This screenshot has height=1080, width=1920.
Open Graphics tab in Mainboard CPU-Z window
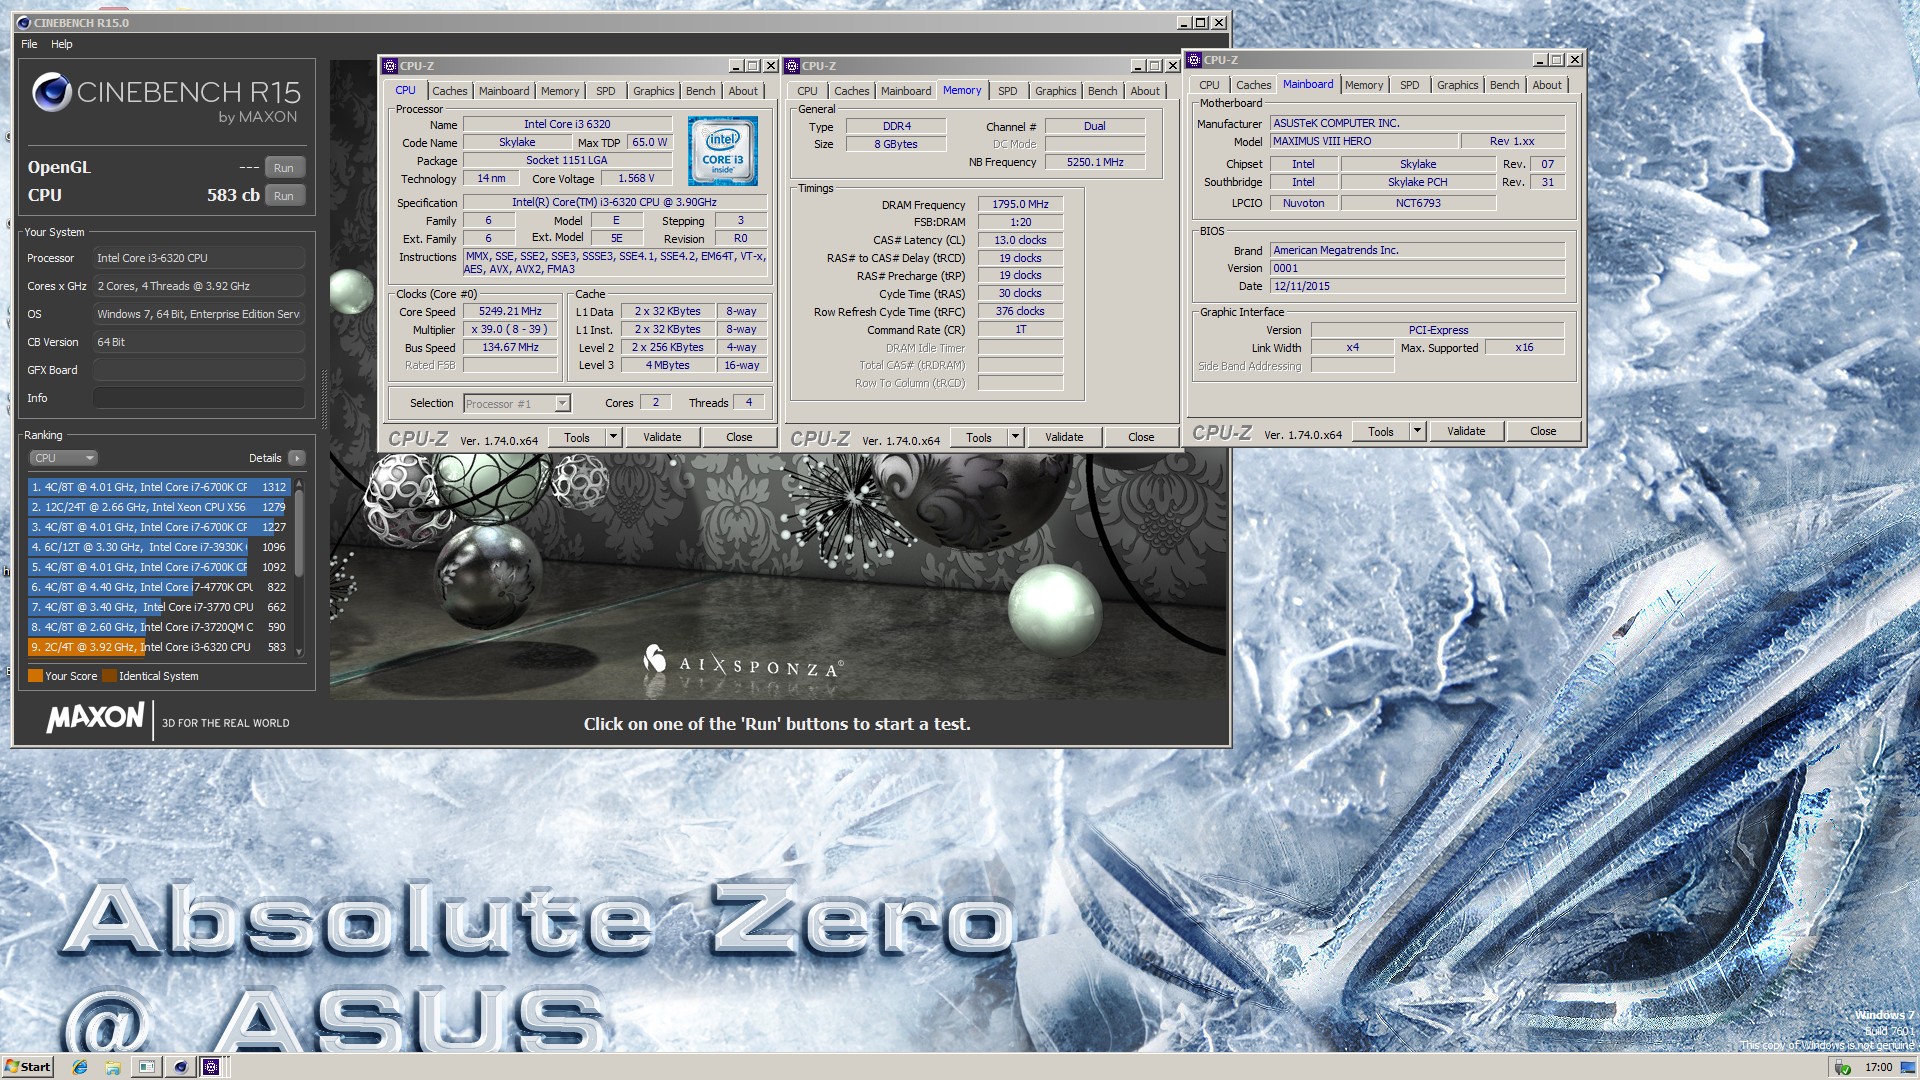1458,85
